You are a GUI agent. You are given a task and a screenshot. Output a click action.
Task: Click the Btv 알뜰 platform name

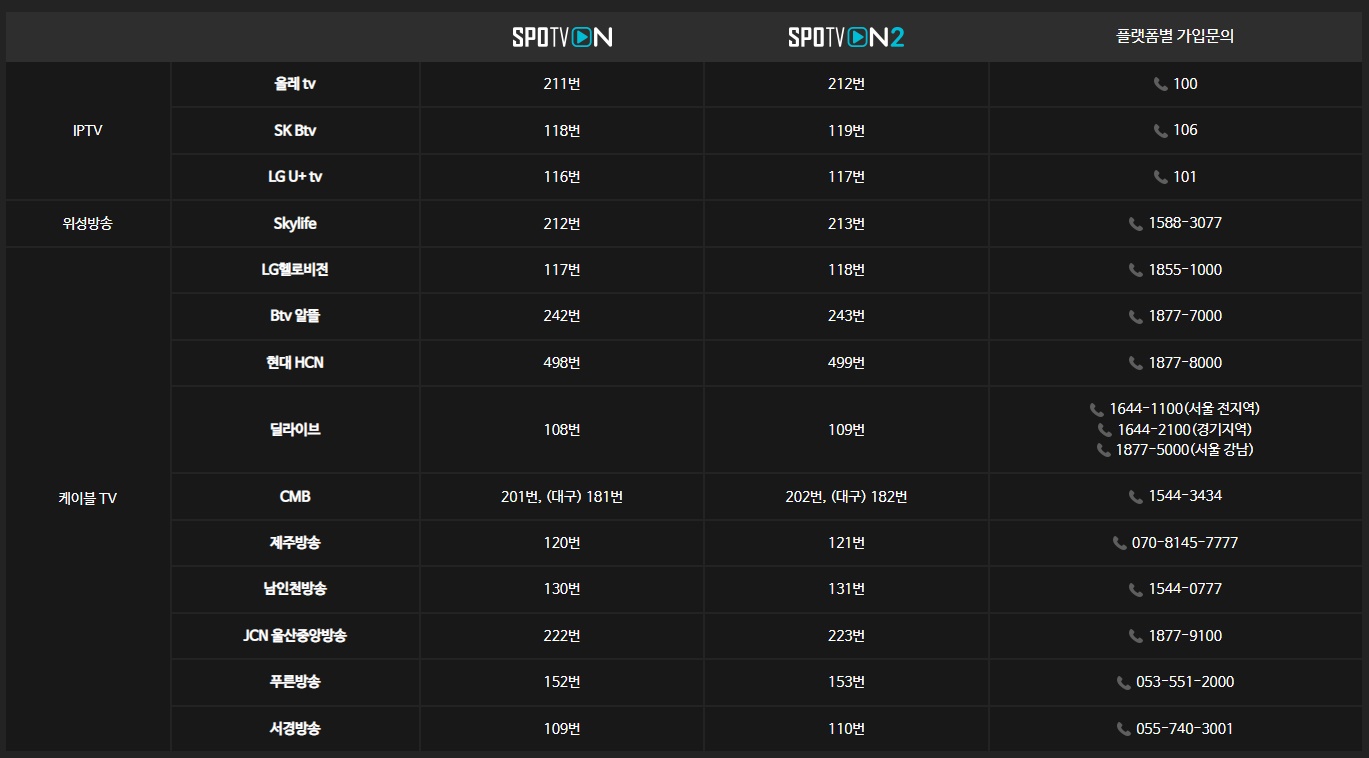click(x=295, y=316)
